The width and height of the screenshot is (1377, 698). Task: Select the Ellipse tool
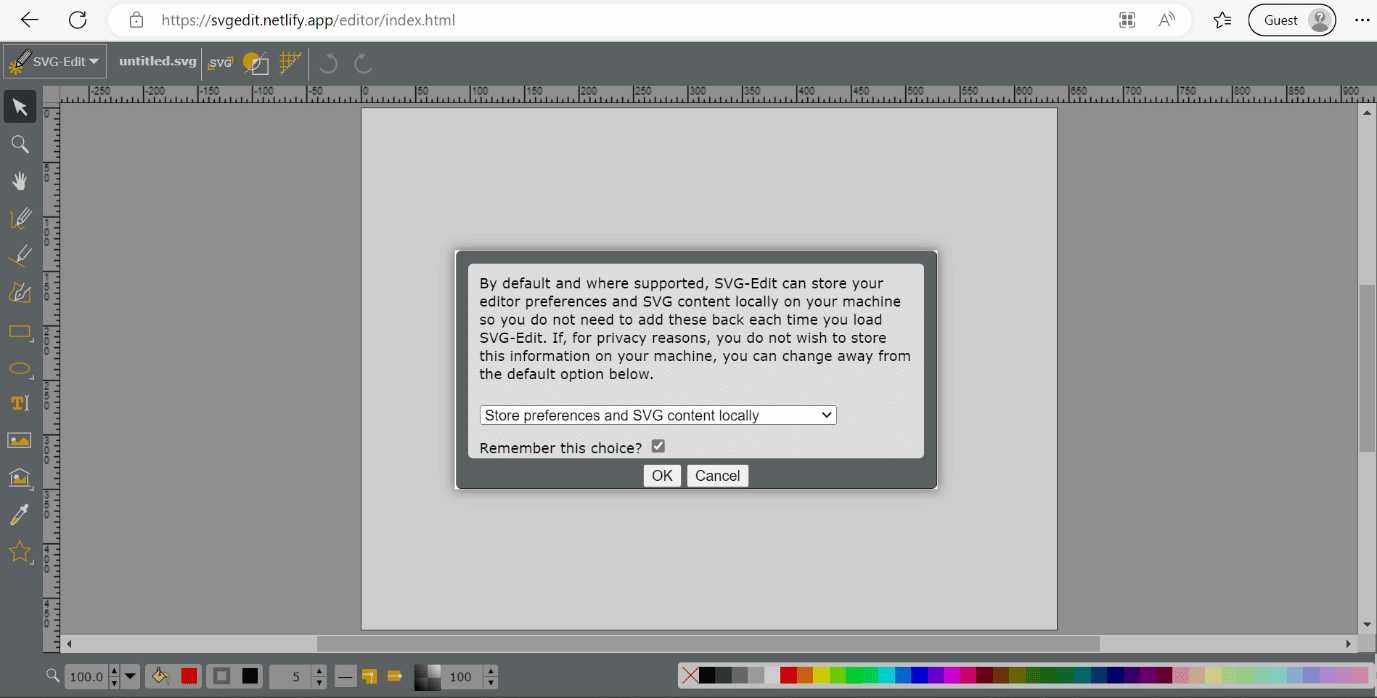point(19,367)
